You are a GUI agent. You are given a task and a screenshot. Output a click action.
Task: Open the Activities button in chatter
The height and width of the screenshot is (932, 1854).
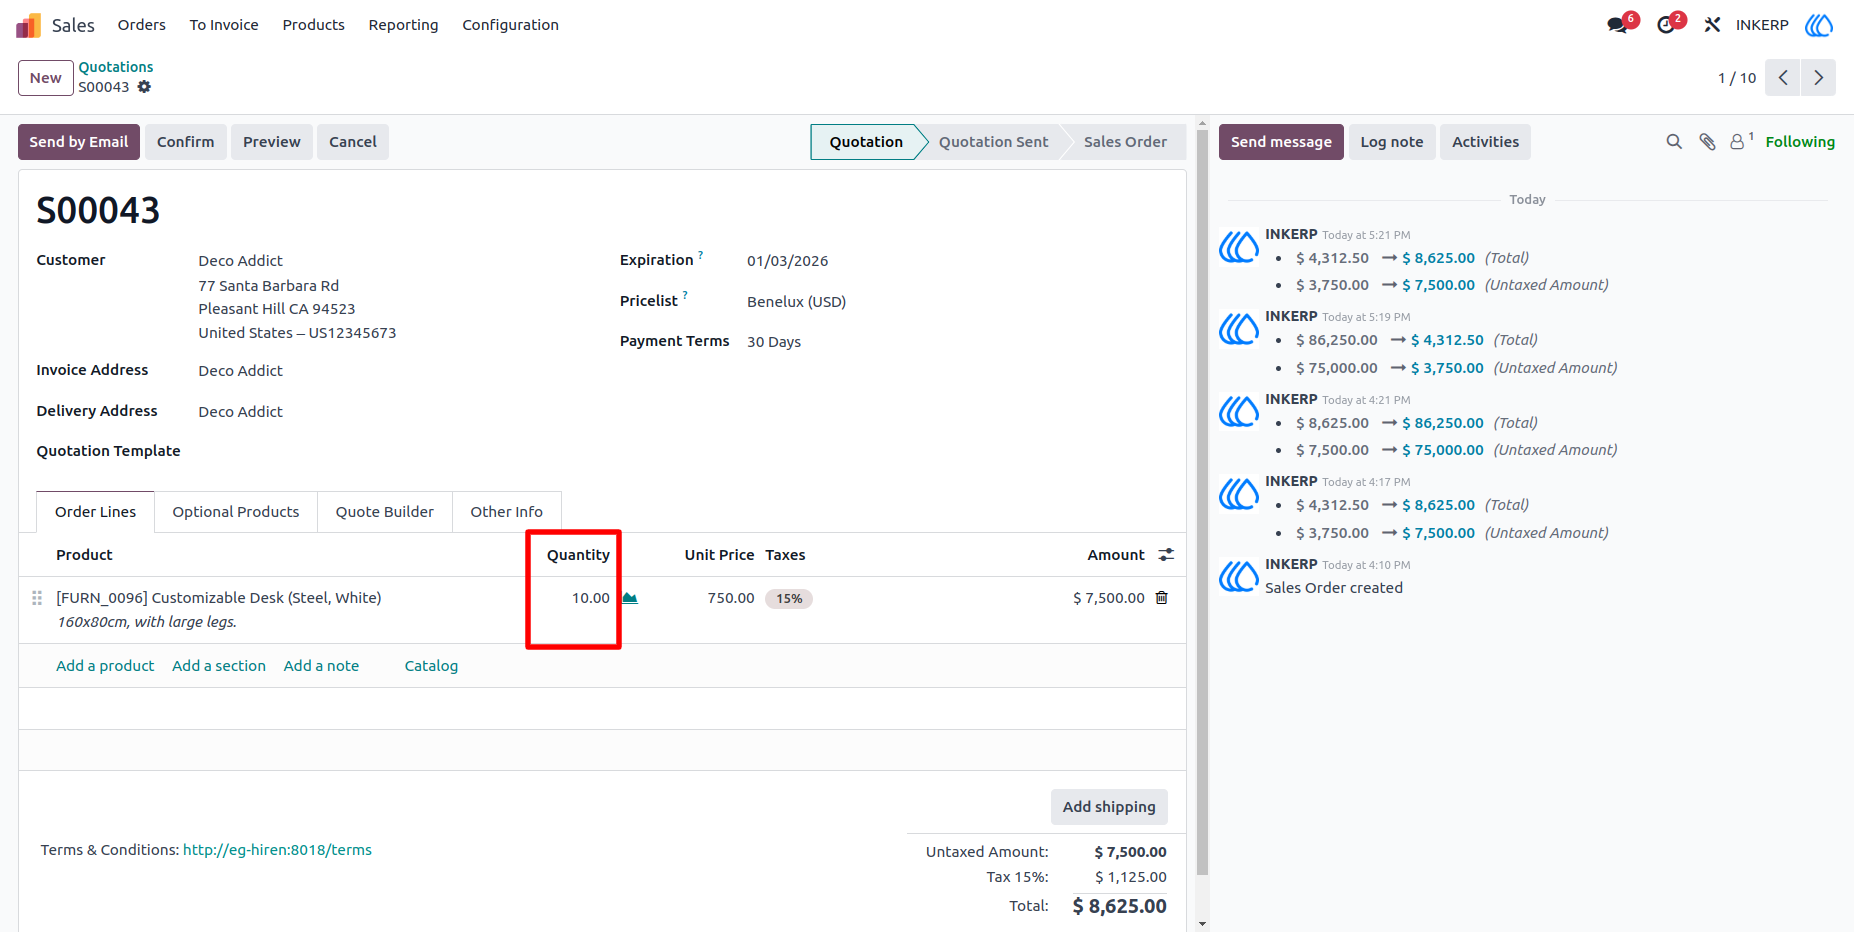(x=1486, y=142)
